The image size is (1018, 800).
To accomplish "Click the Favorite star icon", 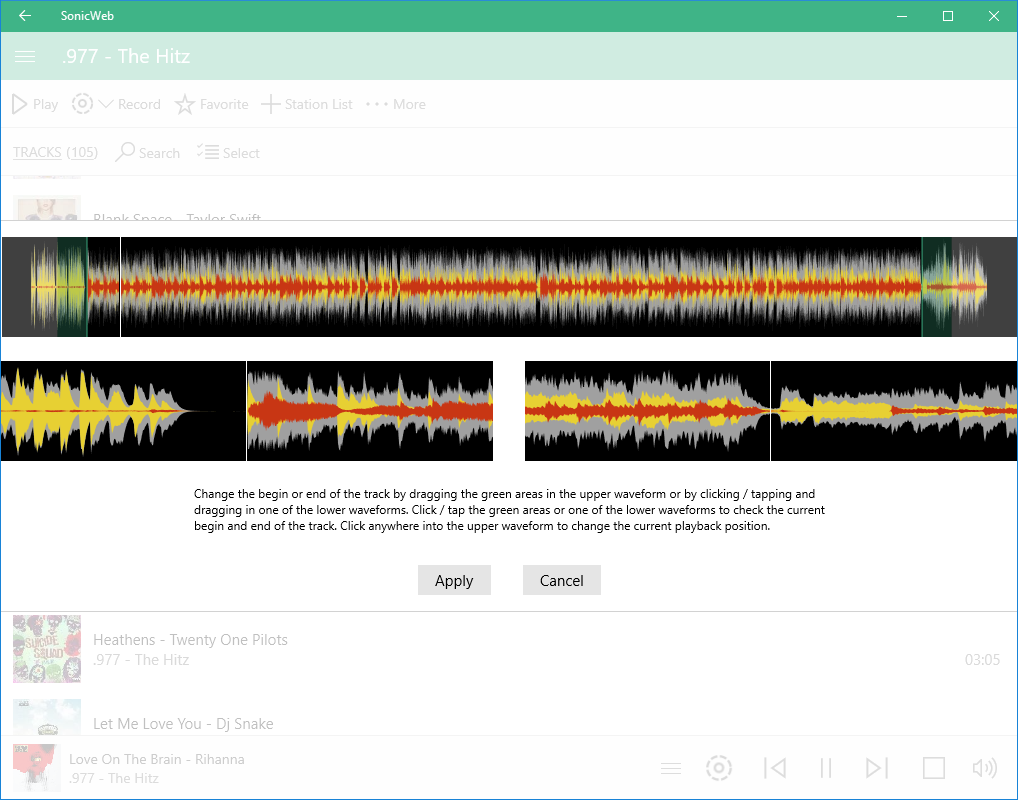I will click(x=186, y=103).
